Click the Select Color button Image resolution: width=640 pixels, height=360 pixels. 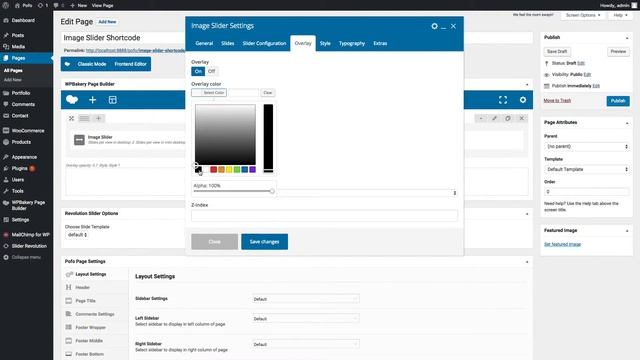pyautogui.click(x=209, y=93)
